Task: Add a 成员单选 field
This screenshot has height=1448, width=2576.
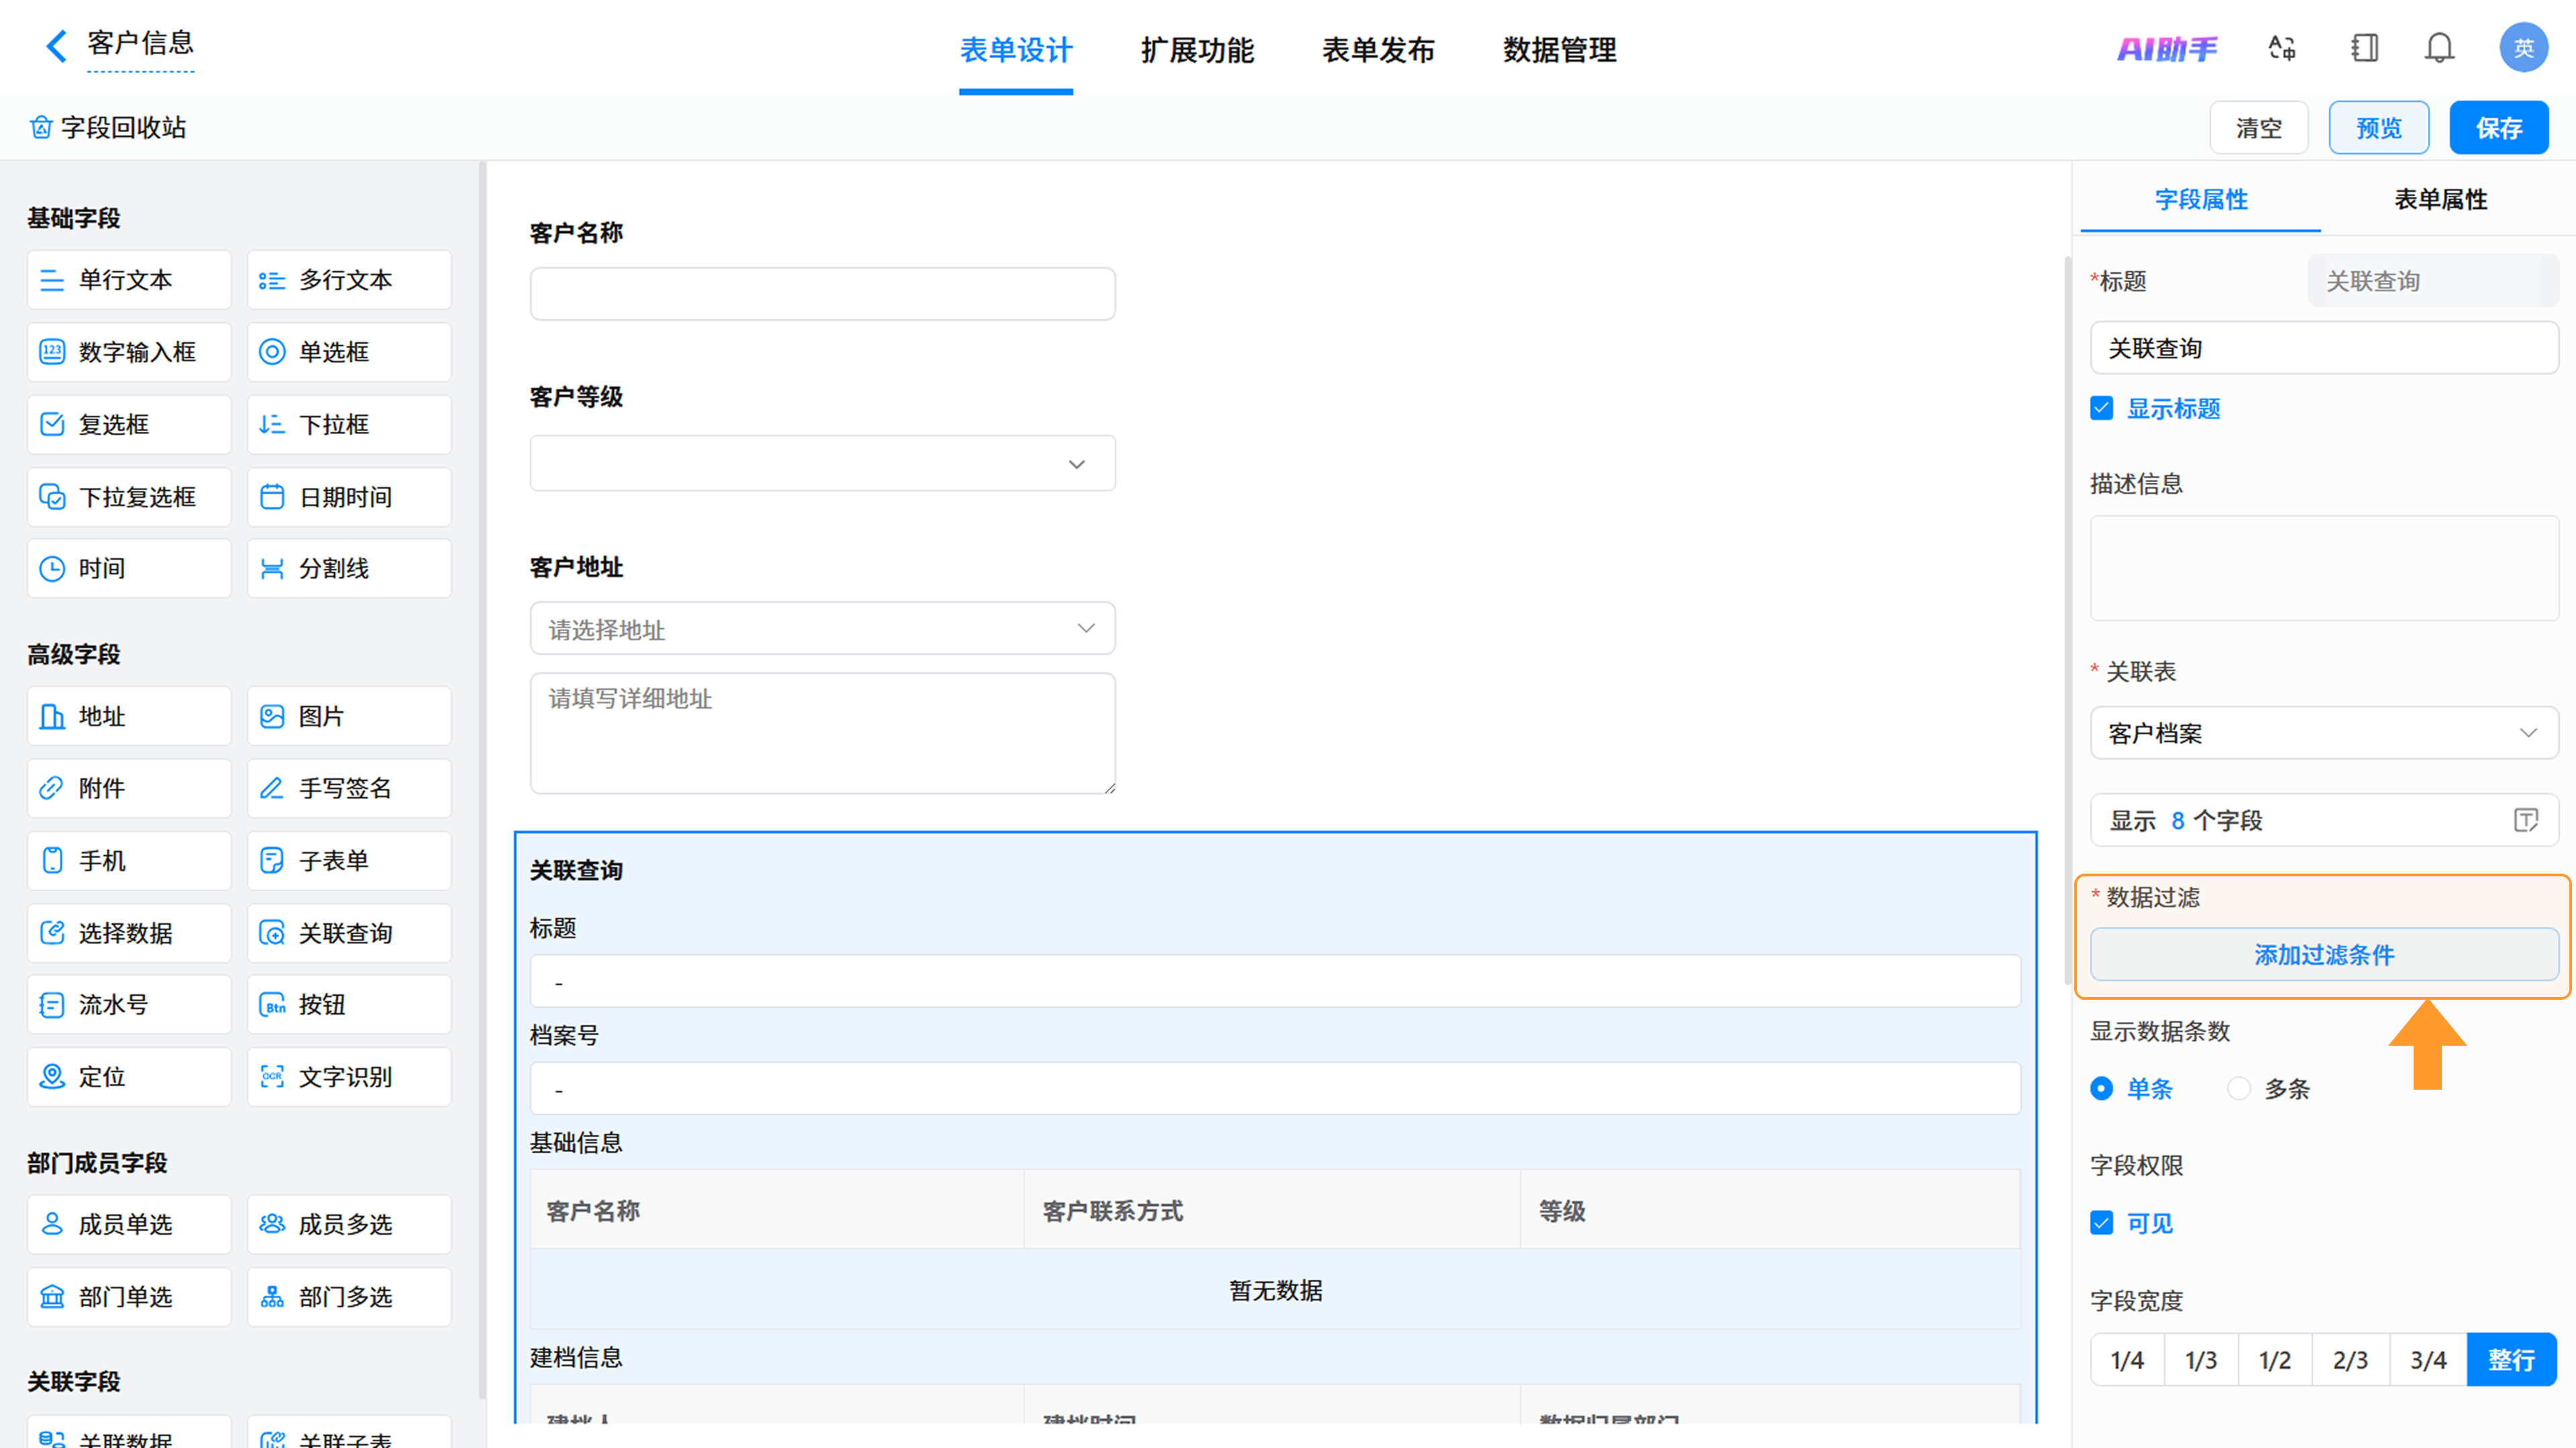Action: click(129, 1224)
